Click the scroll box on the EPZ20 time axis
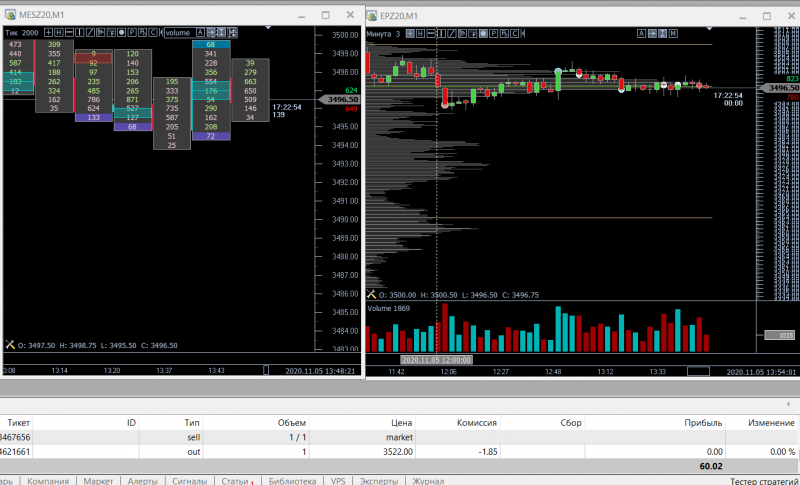 [x=698, y=371]
